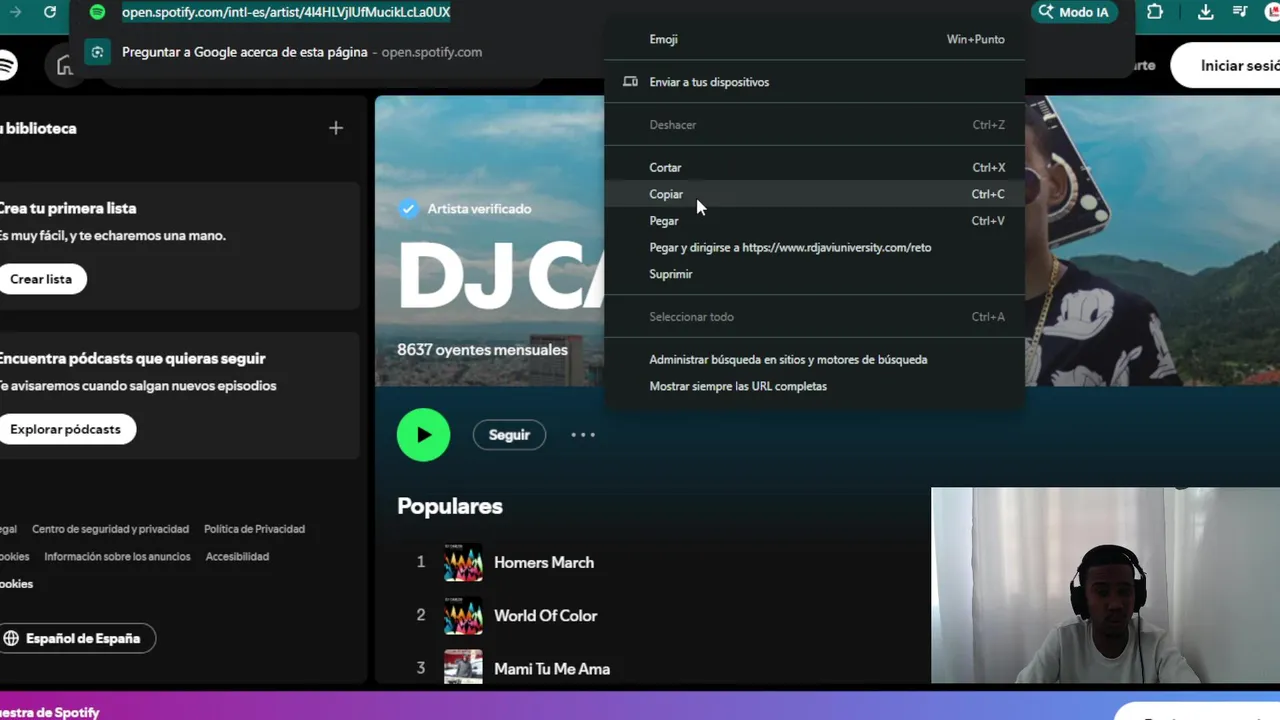Click the device icon beside Enviar a tus dispositivos

(x=630, y=82)
